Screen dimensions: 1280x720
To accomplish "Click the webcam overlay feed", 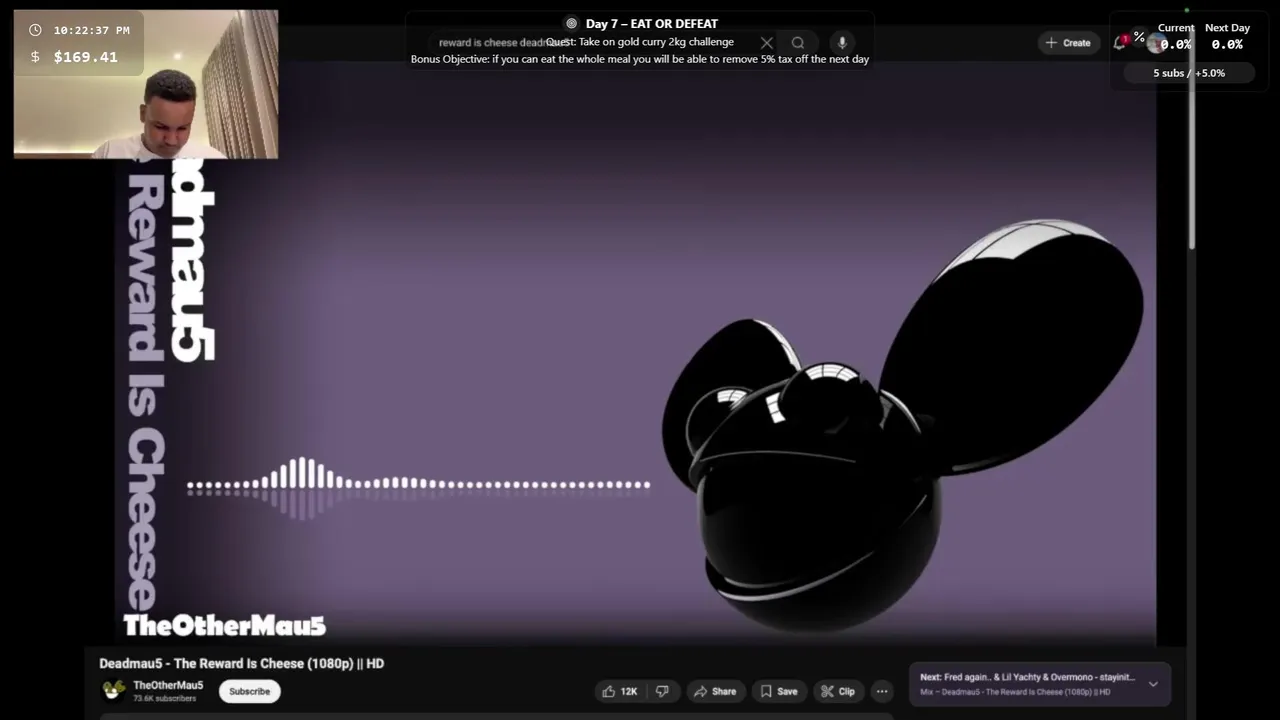I will coord(146,85).
